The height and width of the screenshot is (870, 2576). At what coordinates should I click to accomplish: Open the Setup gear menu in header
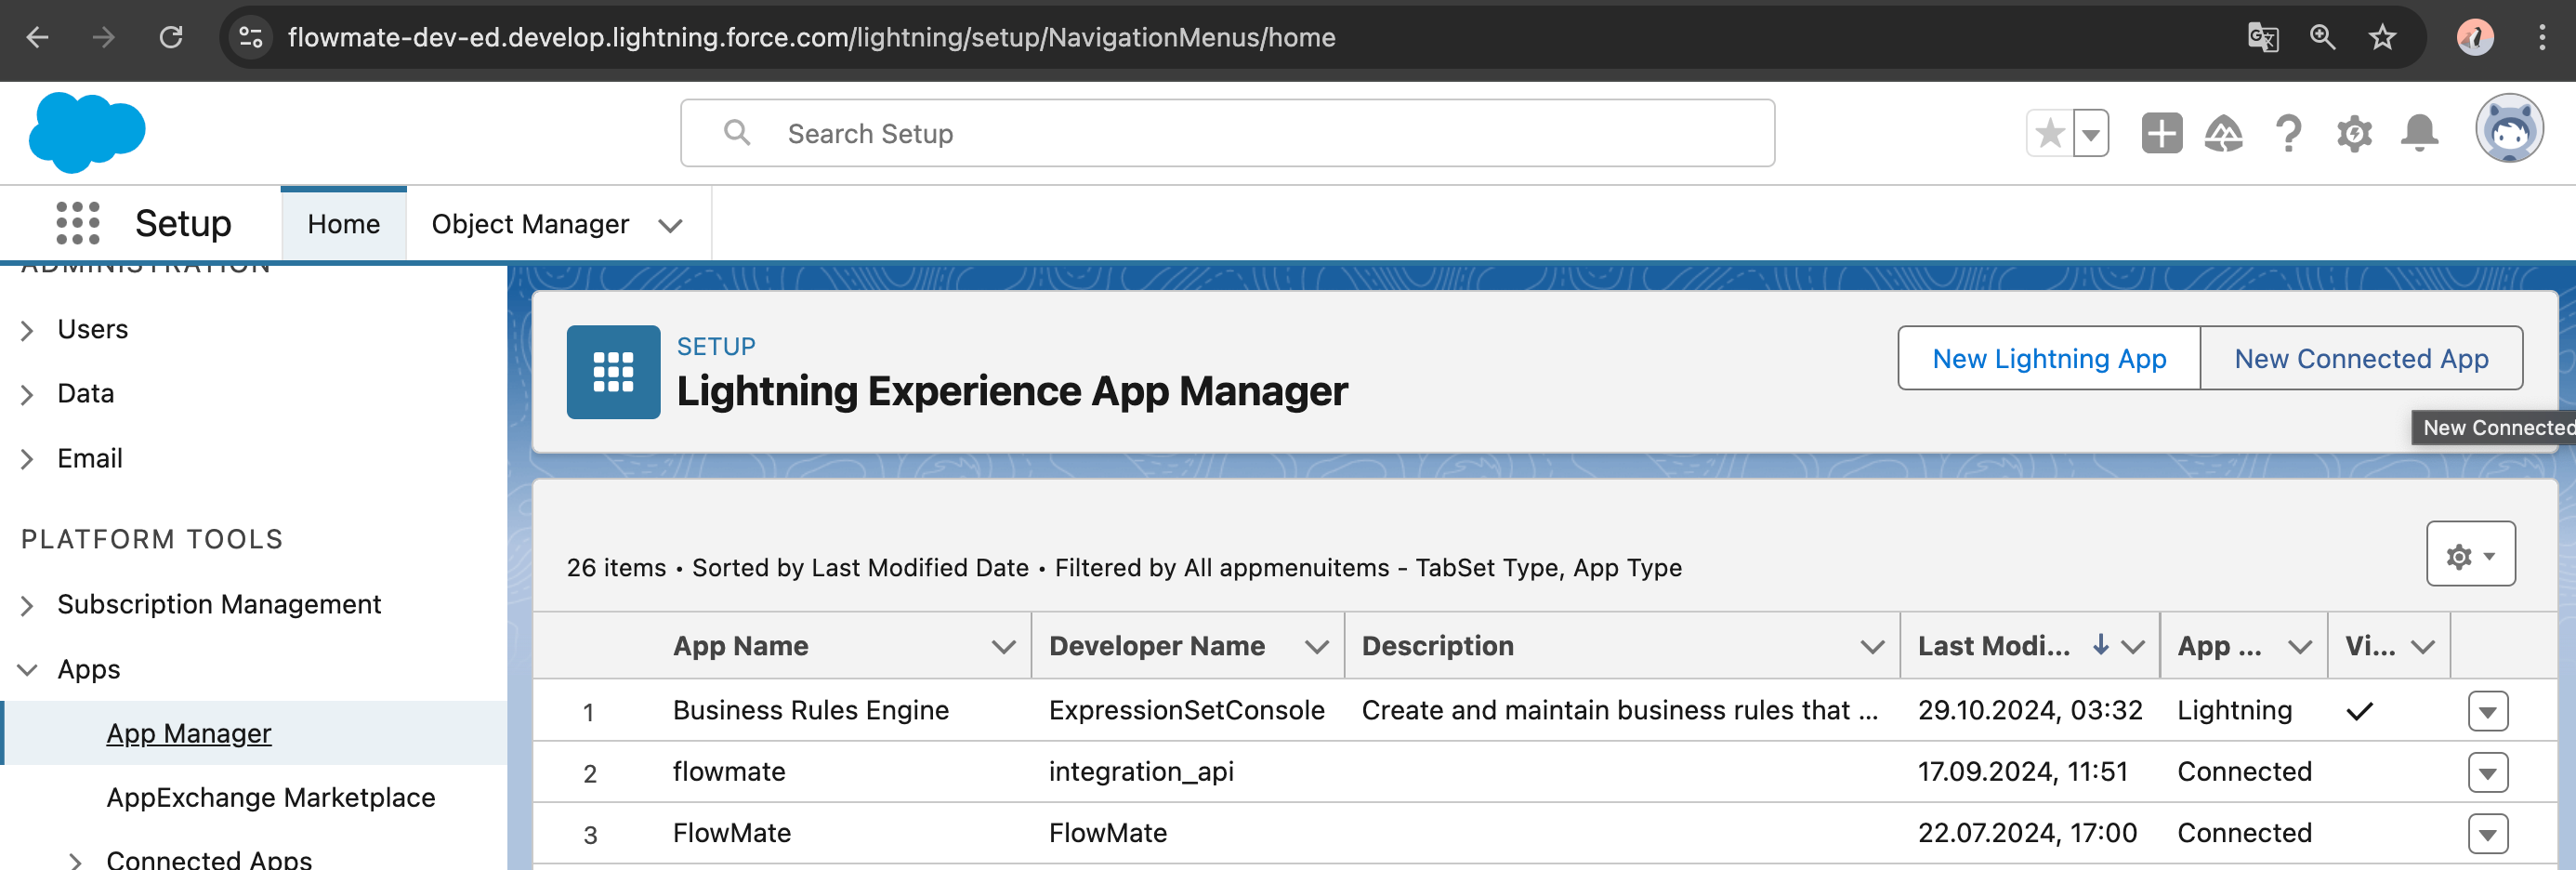click(2354, 133)
